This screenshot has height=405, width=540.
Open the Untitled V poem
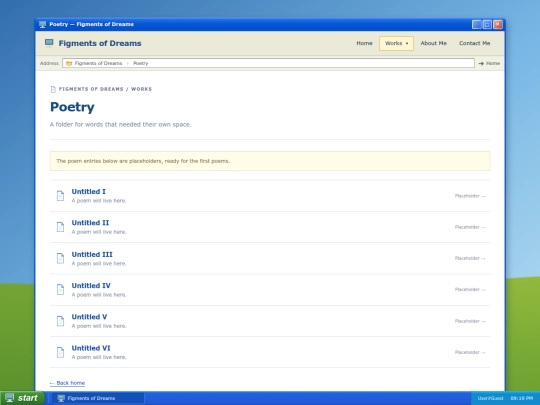(x=89, y=317)
